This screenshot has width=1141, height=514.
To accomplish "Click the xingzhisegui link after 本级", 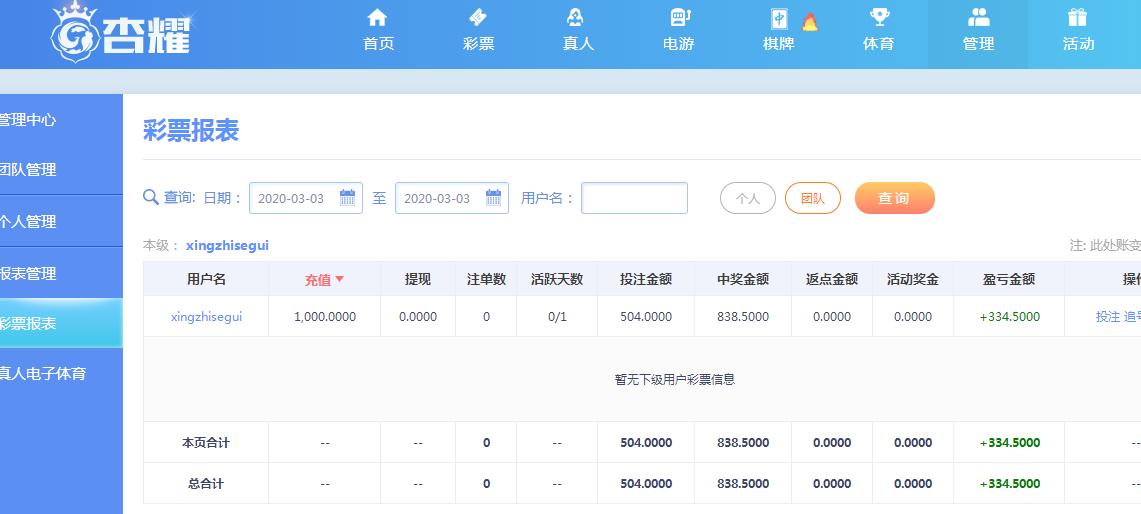I will tap(227, 246).
